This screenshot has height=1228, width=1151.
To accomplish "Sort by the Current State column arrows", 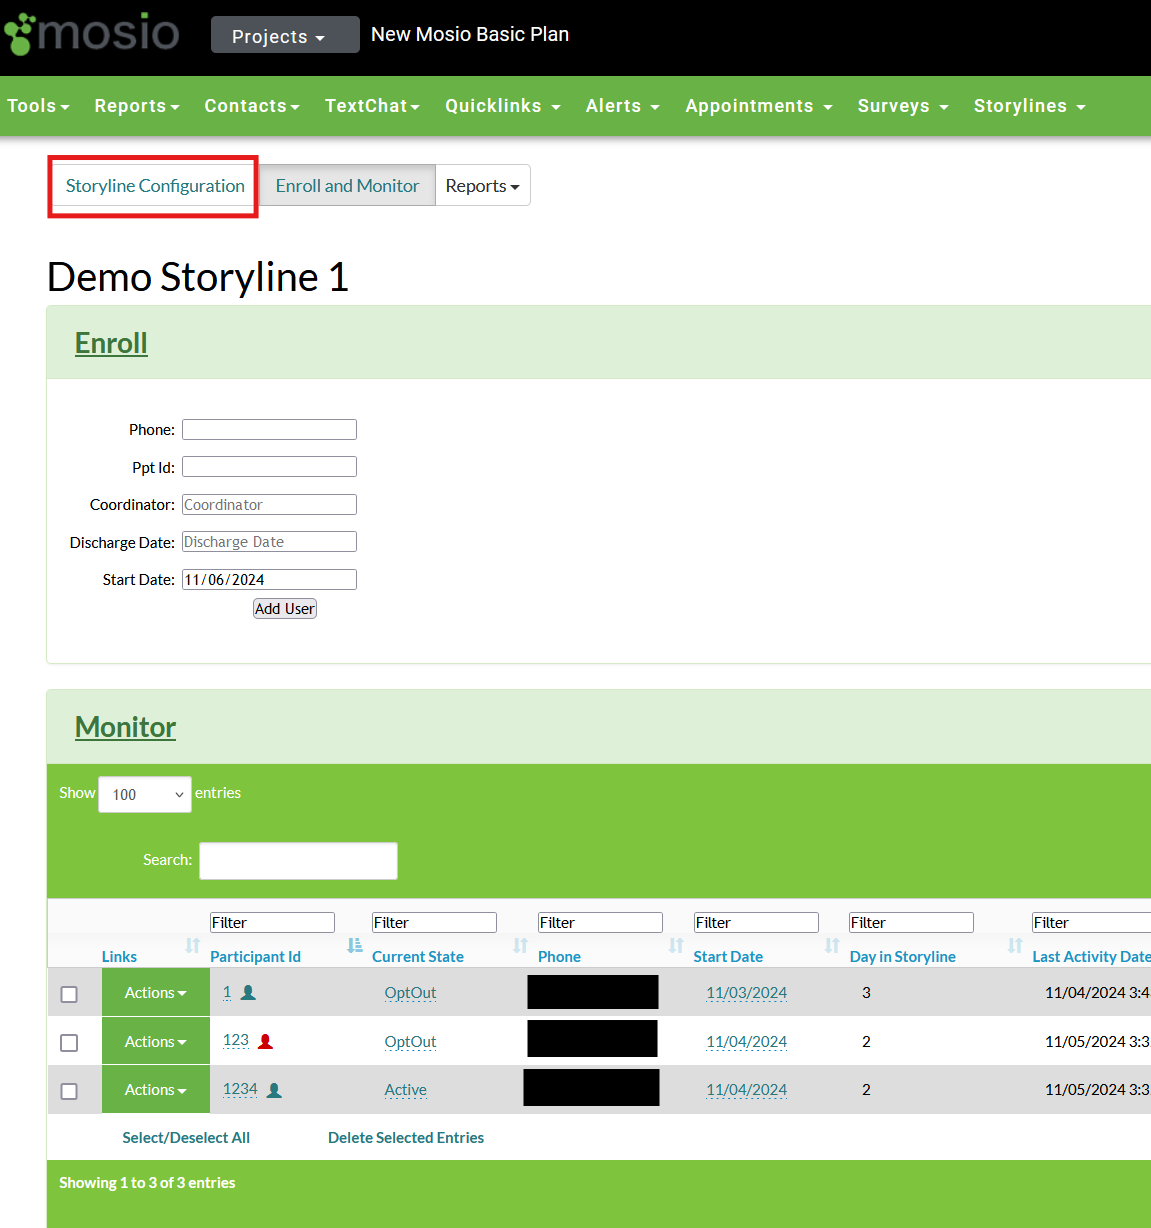I will click(520, 945).
